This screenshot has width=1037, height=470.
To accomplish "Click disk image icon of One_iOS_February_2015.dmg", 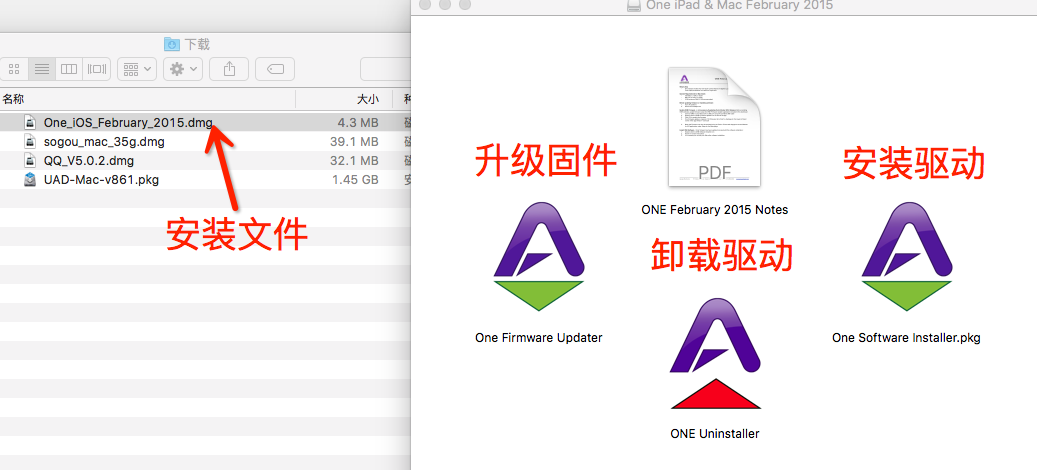I will point(30,122).
